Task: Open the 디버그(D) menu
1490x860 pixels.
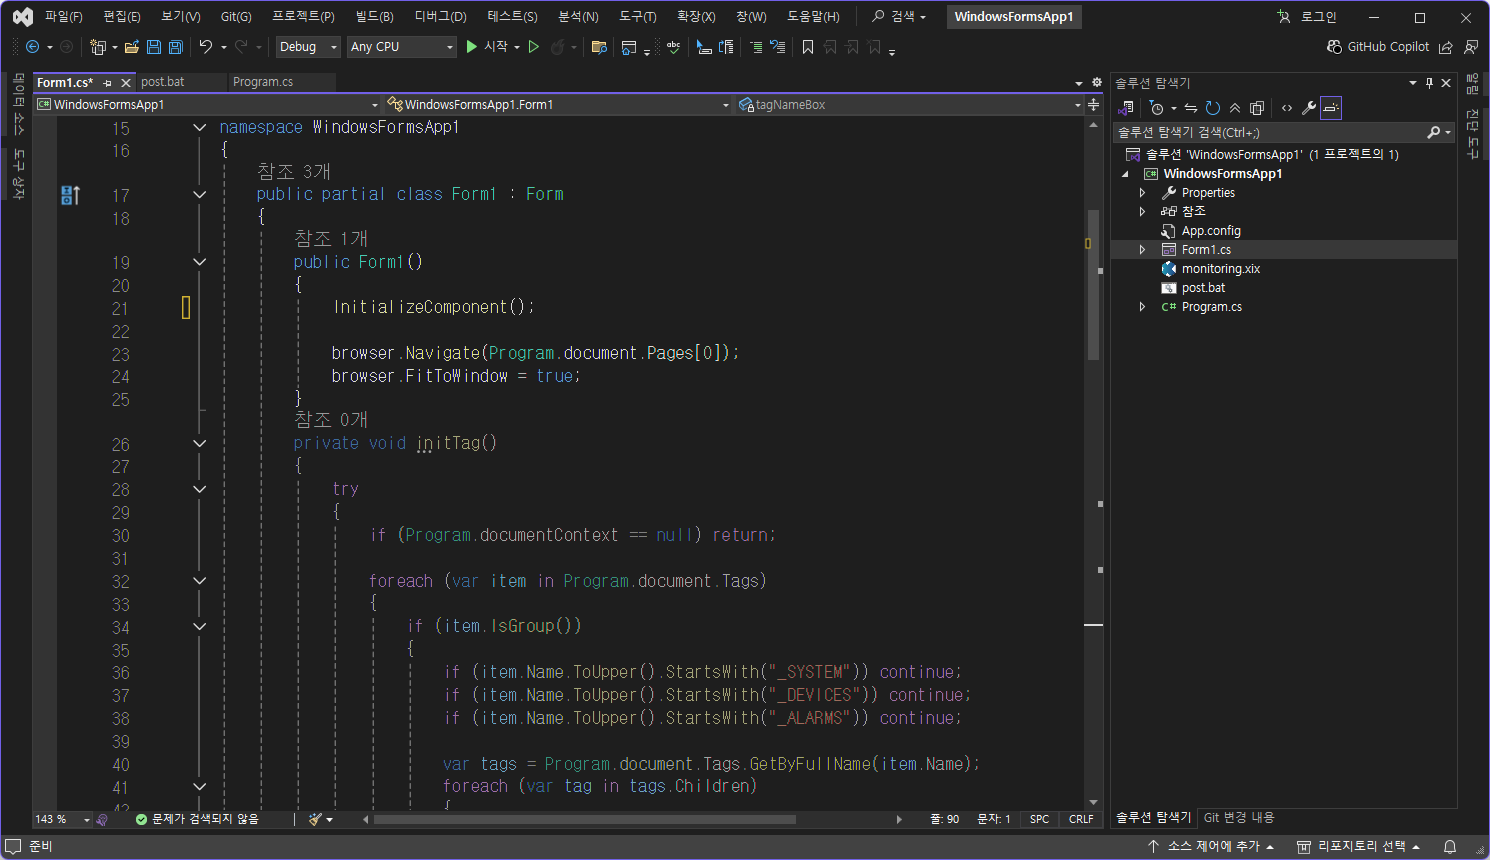Action: coord(440,17)
